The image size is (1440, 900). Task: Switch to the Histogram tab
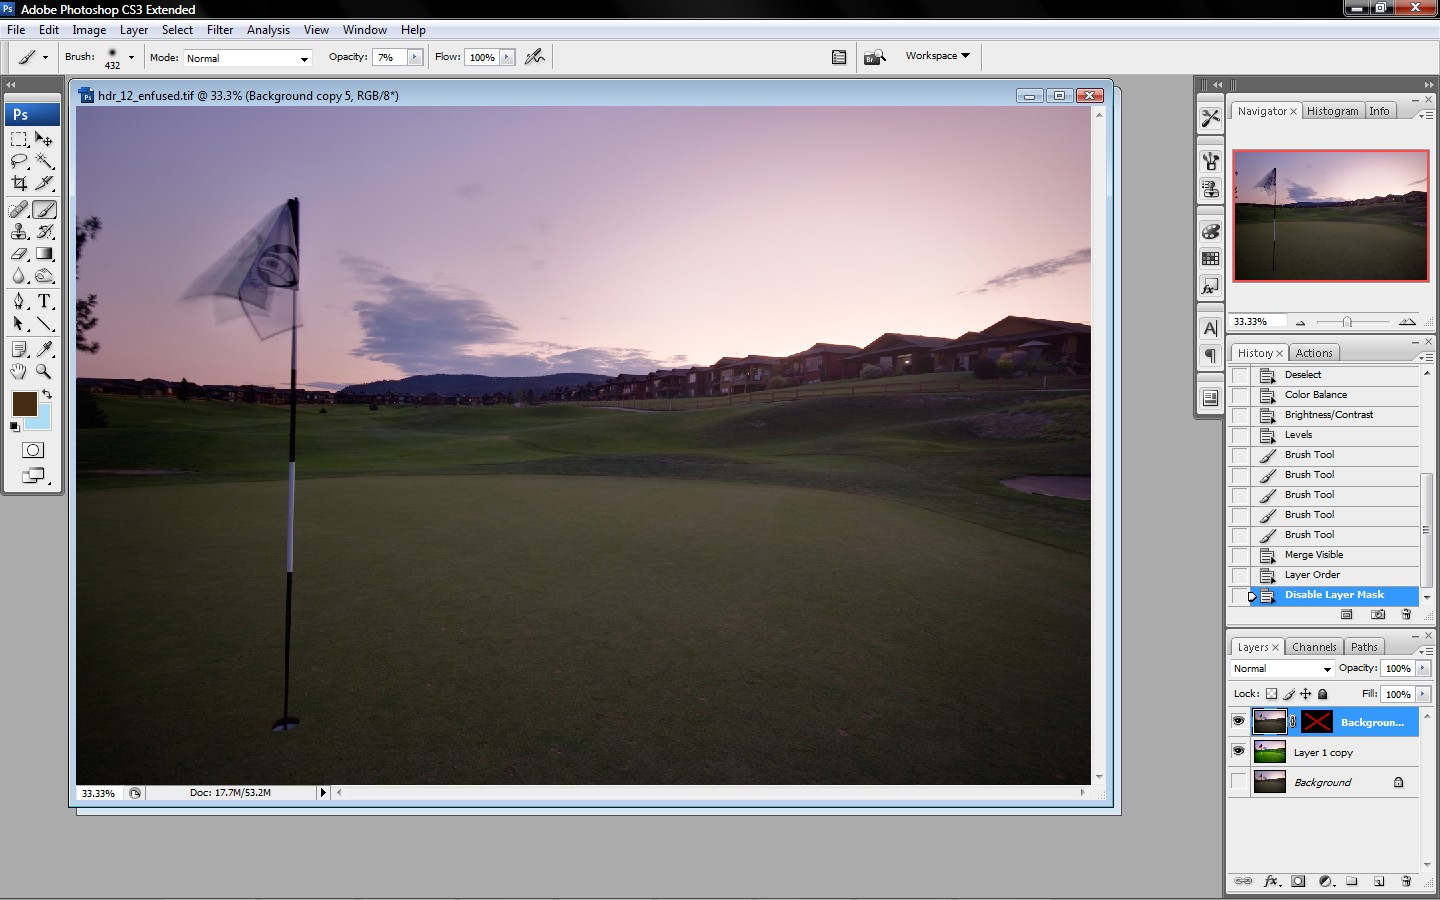1332,111
